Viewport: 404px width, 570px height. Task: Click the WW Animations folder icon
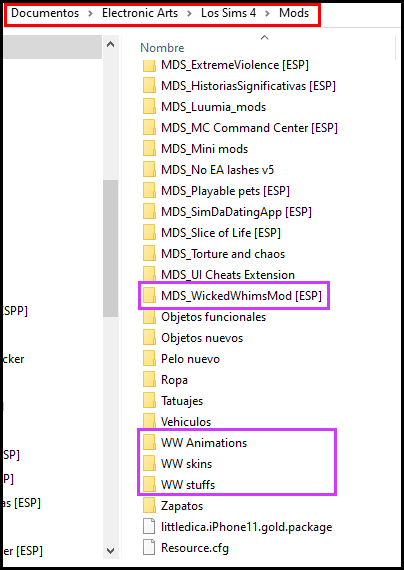[149, 443]
